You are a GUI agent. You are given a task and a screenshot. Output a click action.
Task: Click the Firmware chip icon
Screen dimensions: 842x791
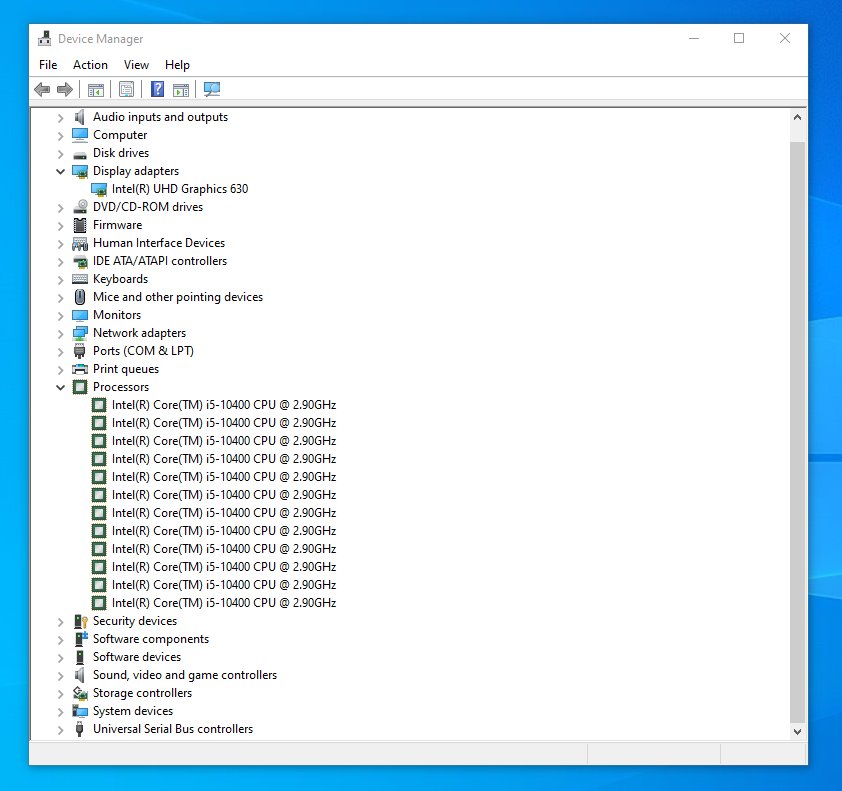click(80, 225)
